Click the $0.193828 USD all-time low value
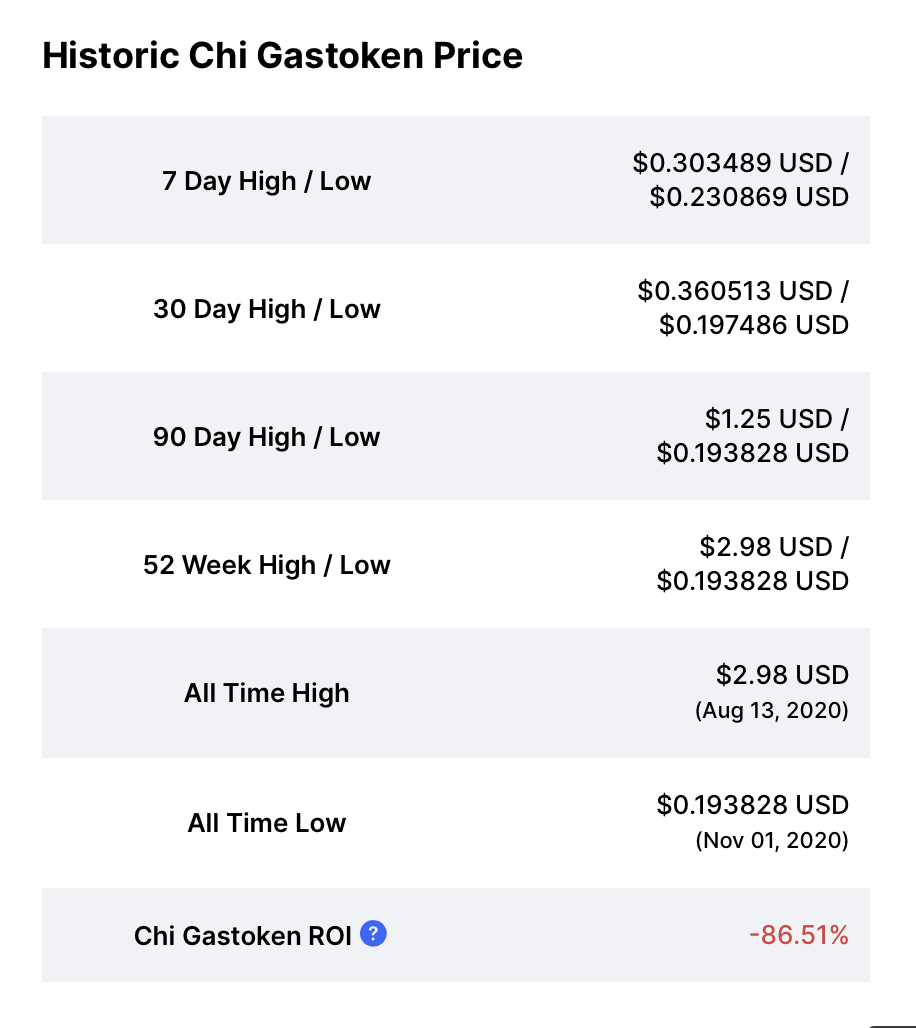Viewport: 916px width, 1028px height. tap(753, 805)
